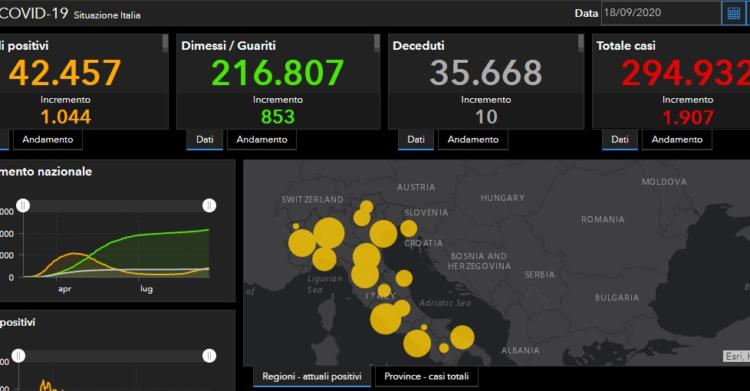This screenshot has width=750, height=391.
Task: Open Dati tab under Deceduti
Action: click(x=416, y=140)
